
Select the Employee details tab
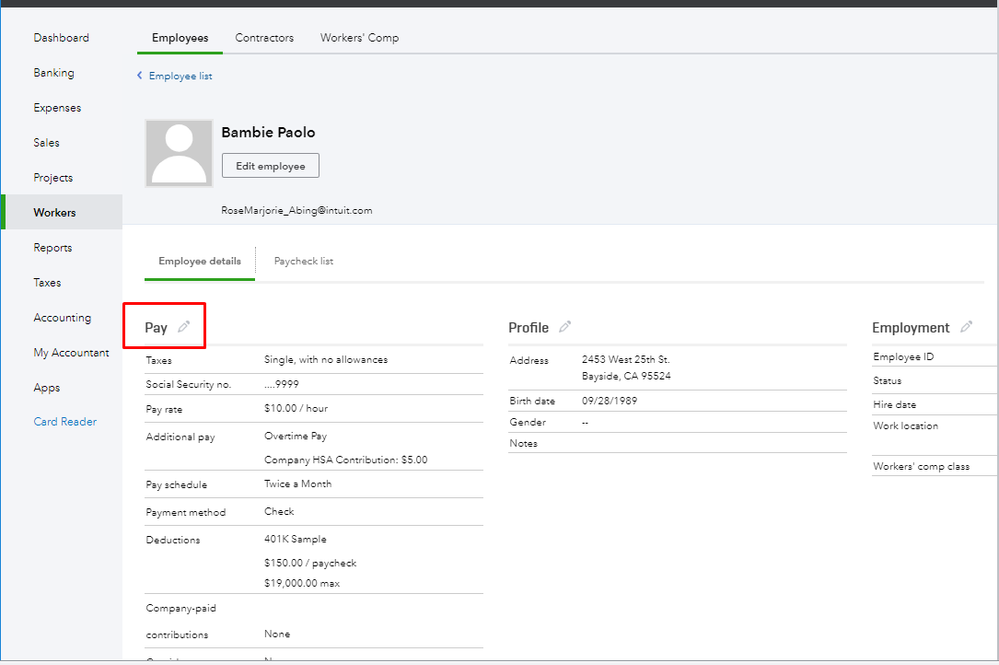coord(199,261)
